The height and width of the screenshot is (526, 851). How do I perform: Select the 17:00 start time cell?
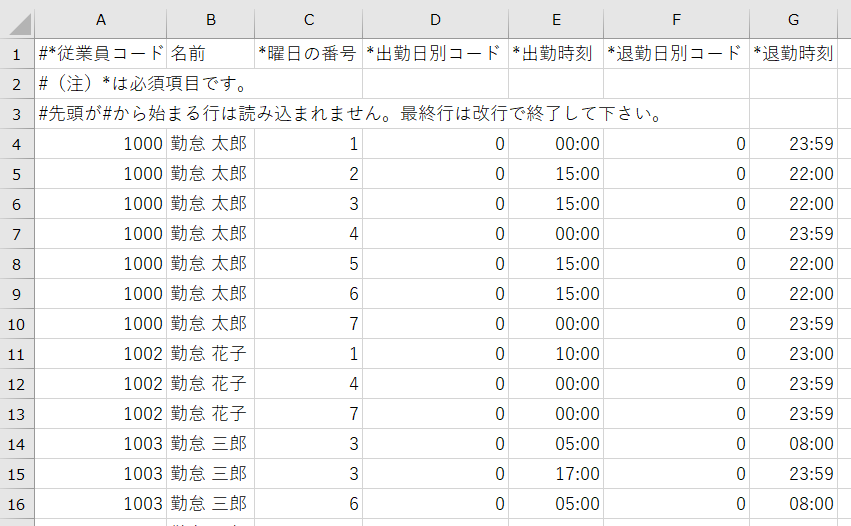(x=555, y=474)
